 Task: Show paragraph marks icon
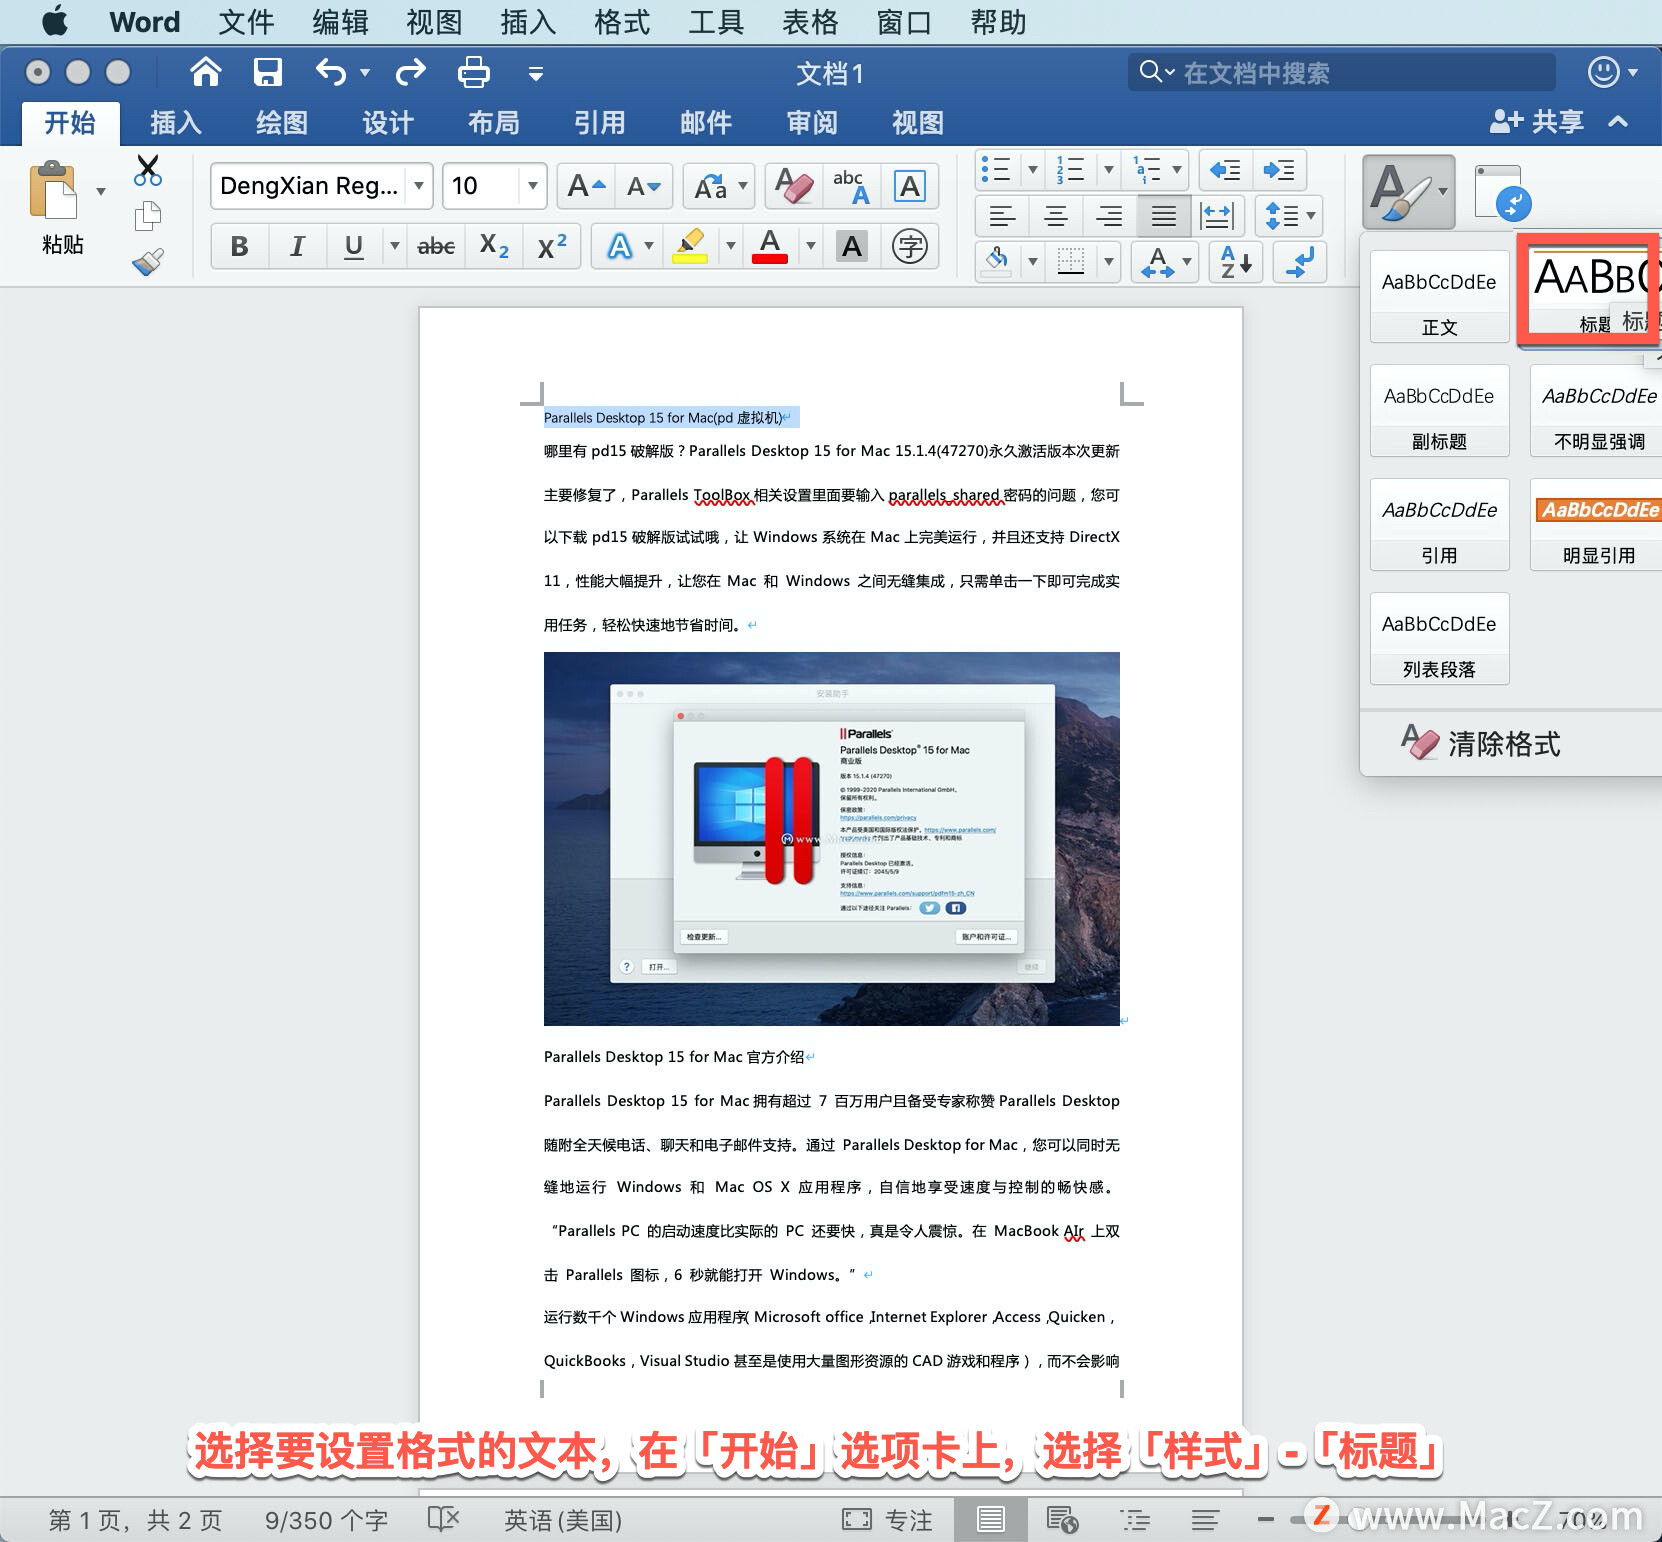[1300, 263]
